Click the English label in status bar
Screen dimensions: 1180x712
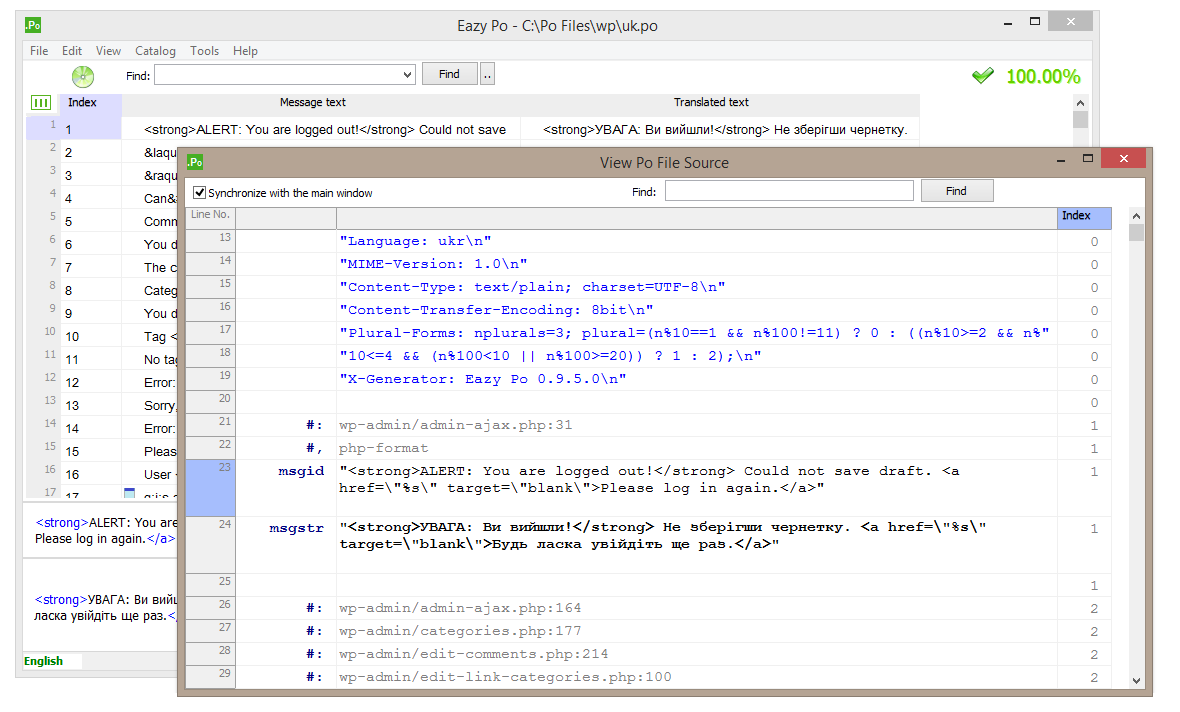click(44, 661)
